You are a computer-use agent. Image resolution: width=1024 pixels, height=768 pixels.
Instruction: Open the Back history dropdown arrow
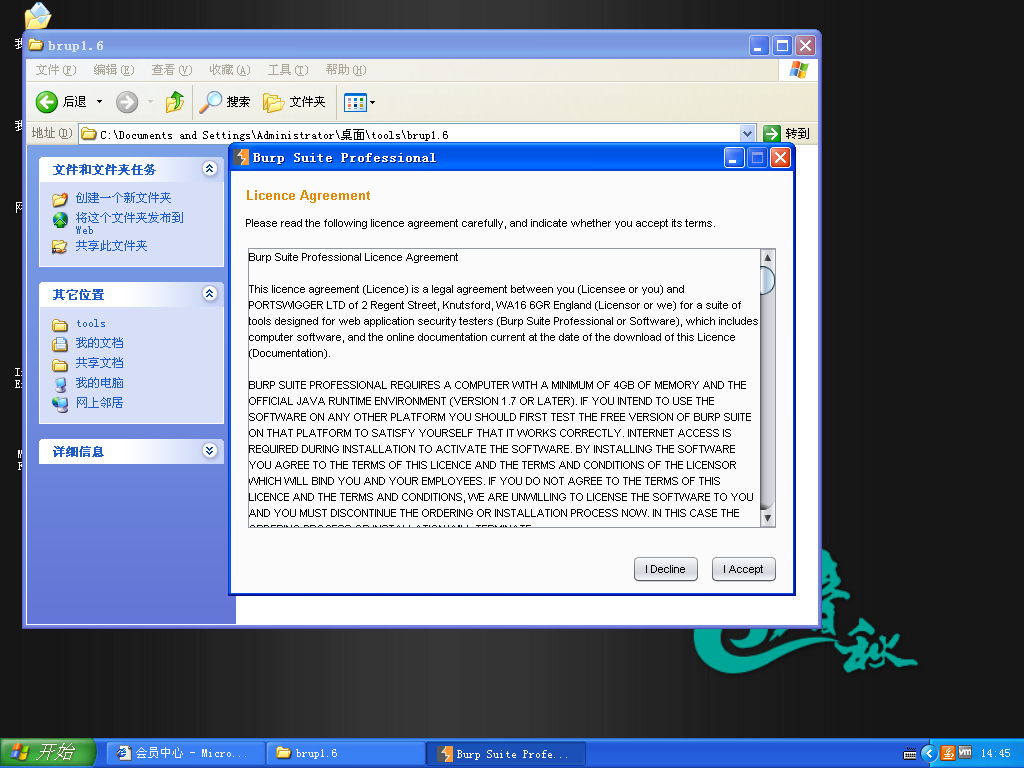click(x=99, y=102)
